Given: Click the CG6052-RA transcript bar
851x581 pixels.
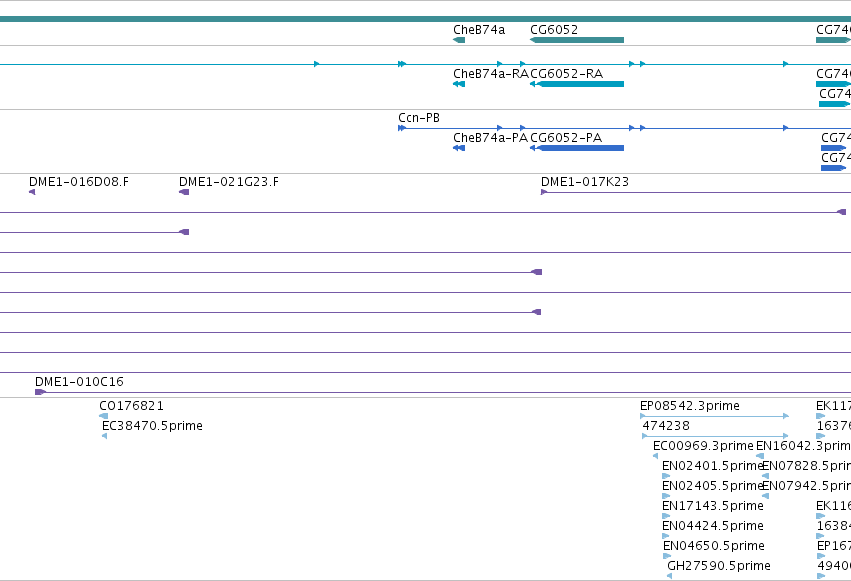Looking at the screenshot, I should [576, 84].
